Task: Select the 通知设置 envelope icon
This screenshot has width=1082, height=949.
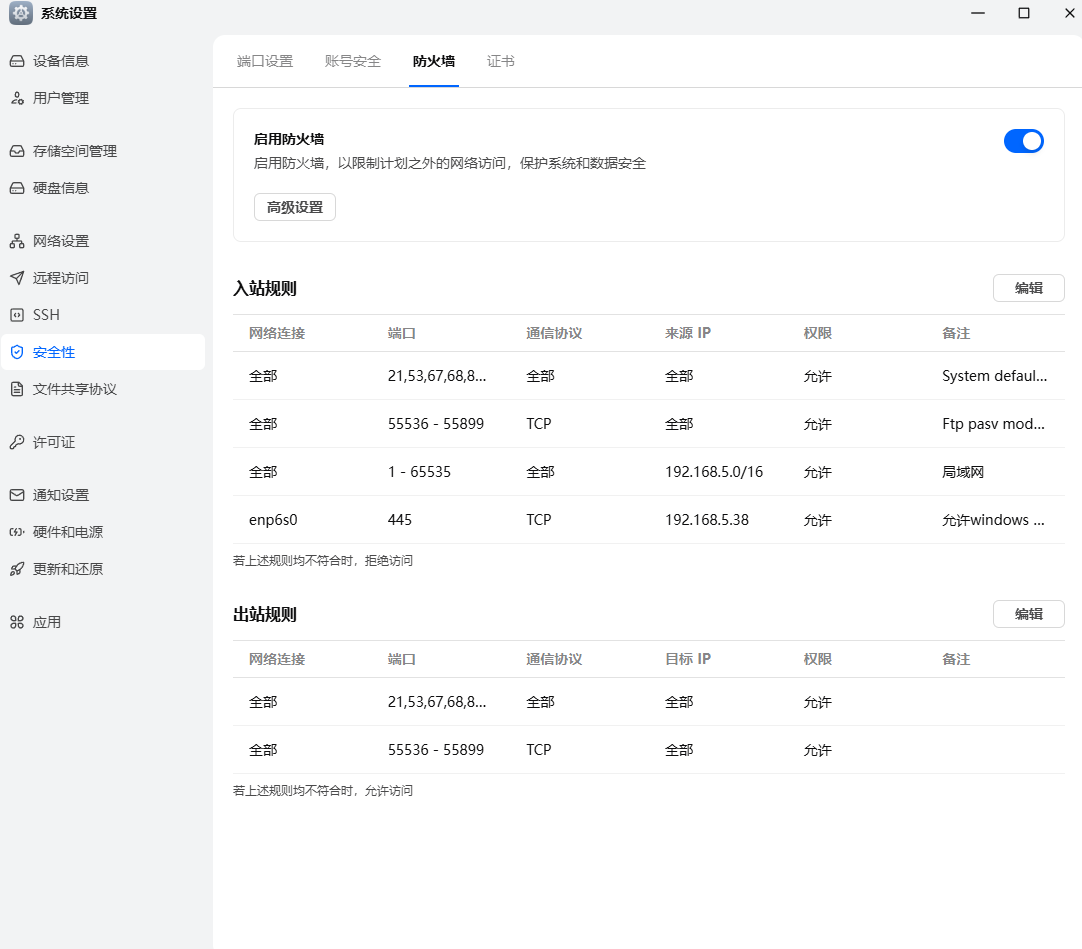Action: (x=17, y=495)
